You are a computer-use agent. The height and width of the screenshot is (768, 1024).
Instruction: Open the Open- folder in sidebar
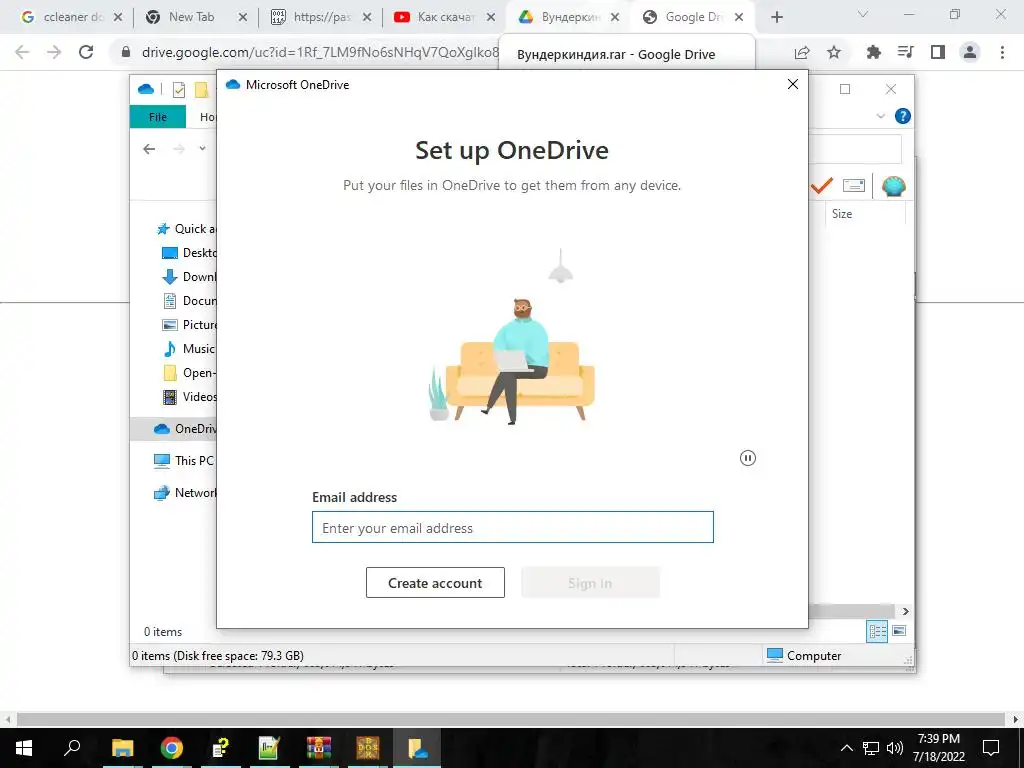click(x=189, y=373)
